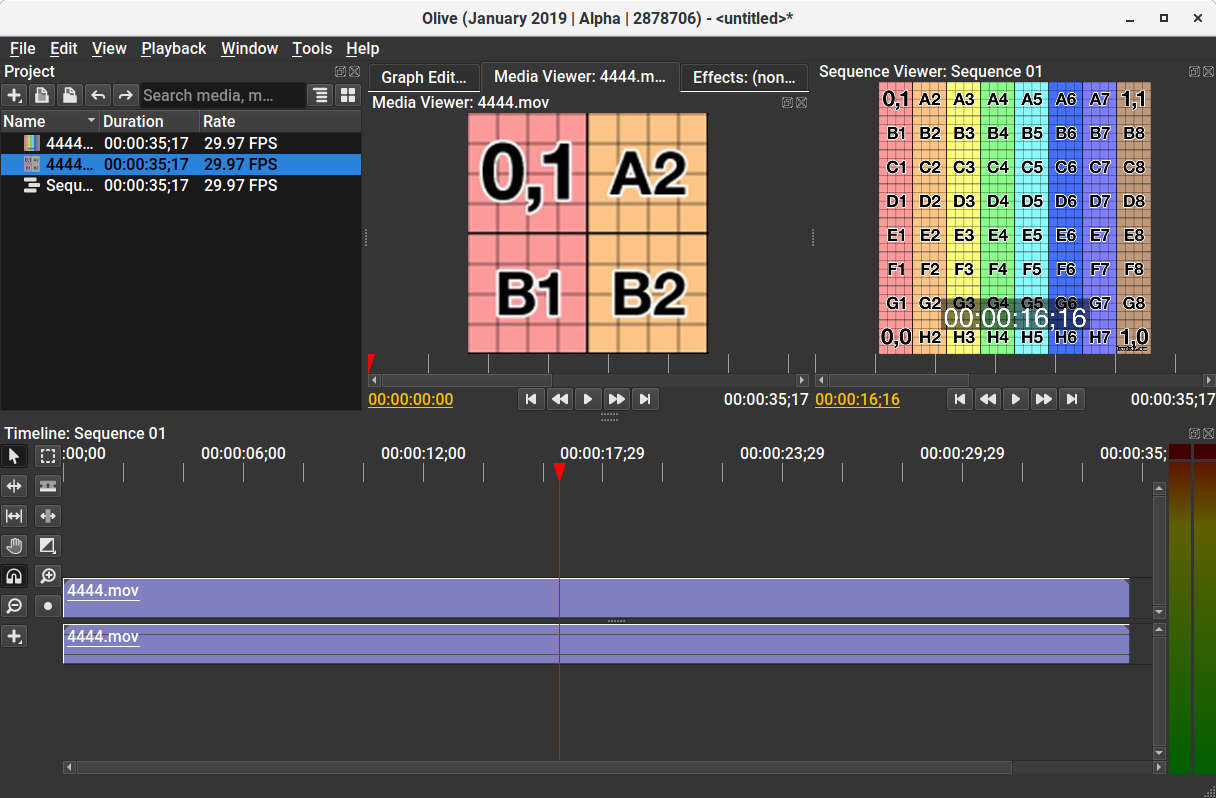Select the Transition tool
The image size is (1216, 798).
coord(47,546)
